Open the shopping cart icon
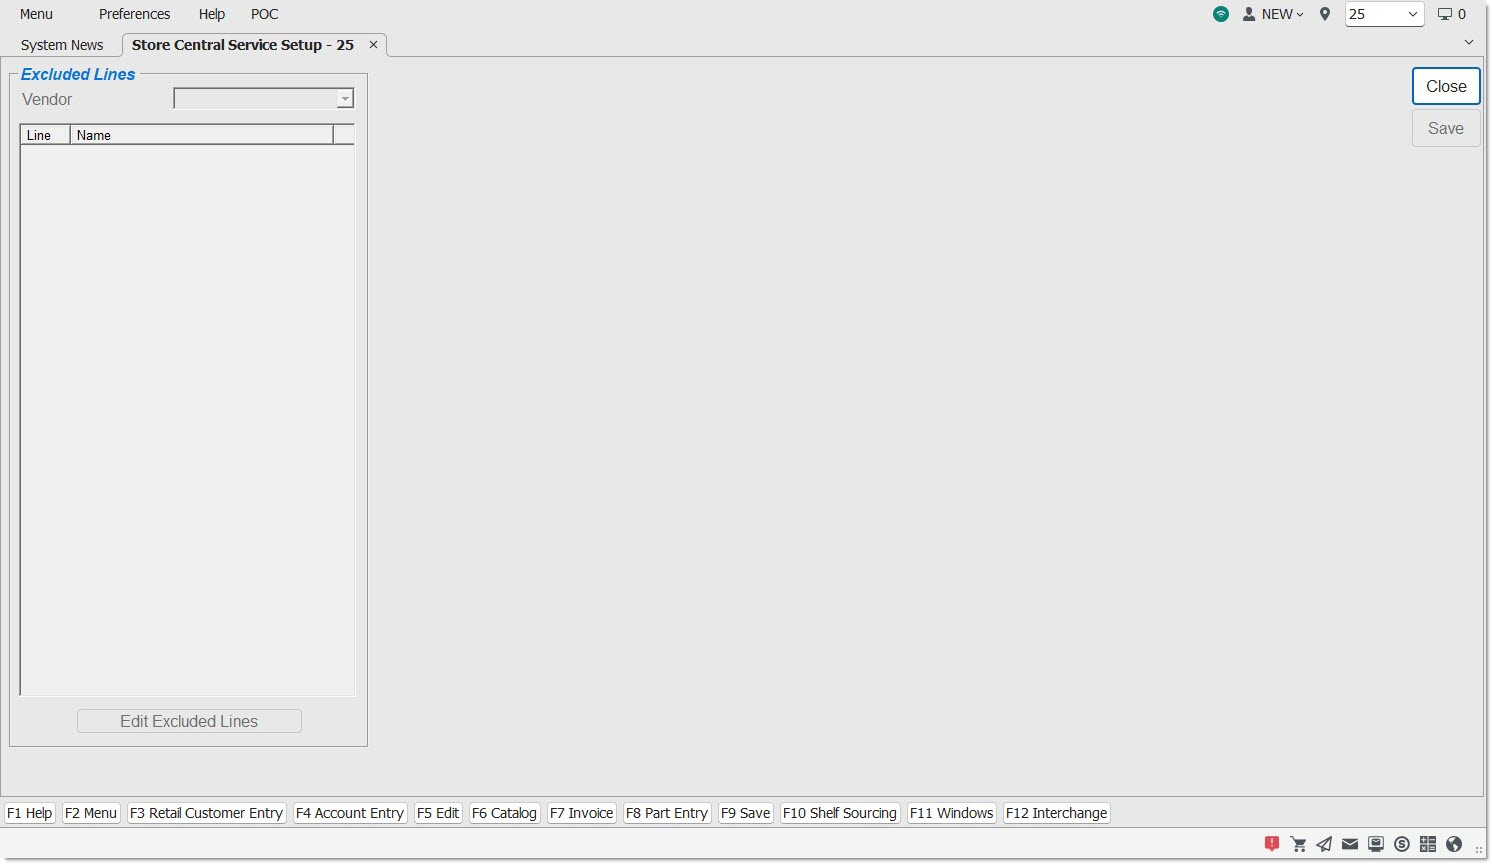The image size is (1492, 864). click(x=1298, y=844)
